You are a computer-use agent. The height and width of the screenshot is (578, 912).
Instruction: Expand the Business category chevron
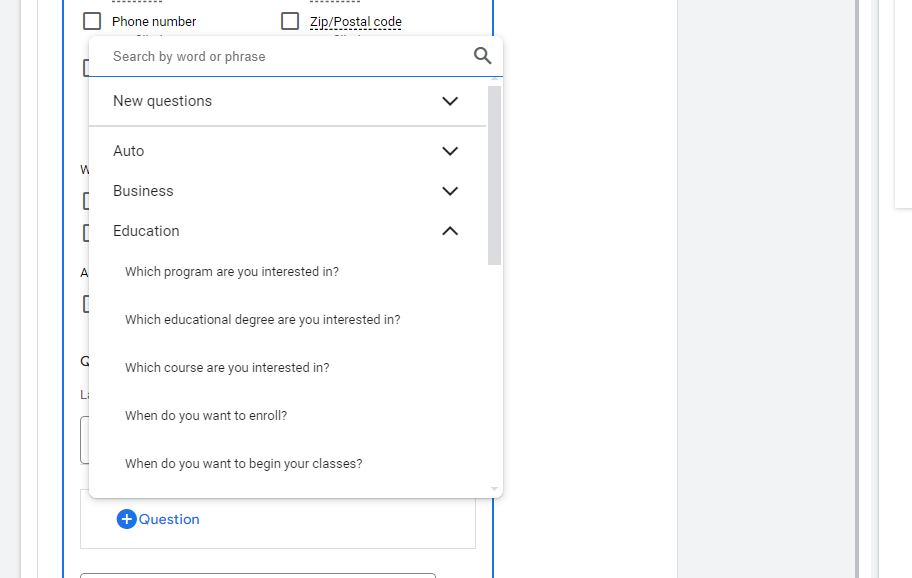coord(450,191)
